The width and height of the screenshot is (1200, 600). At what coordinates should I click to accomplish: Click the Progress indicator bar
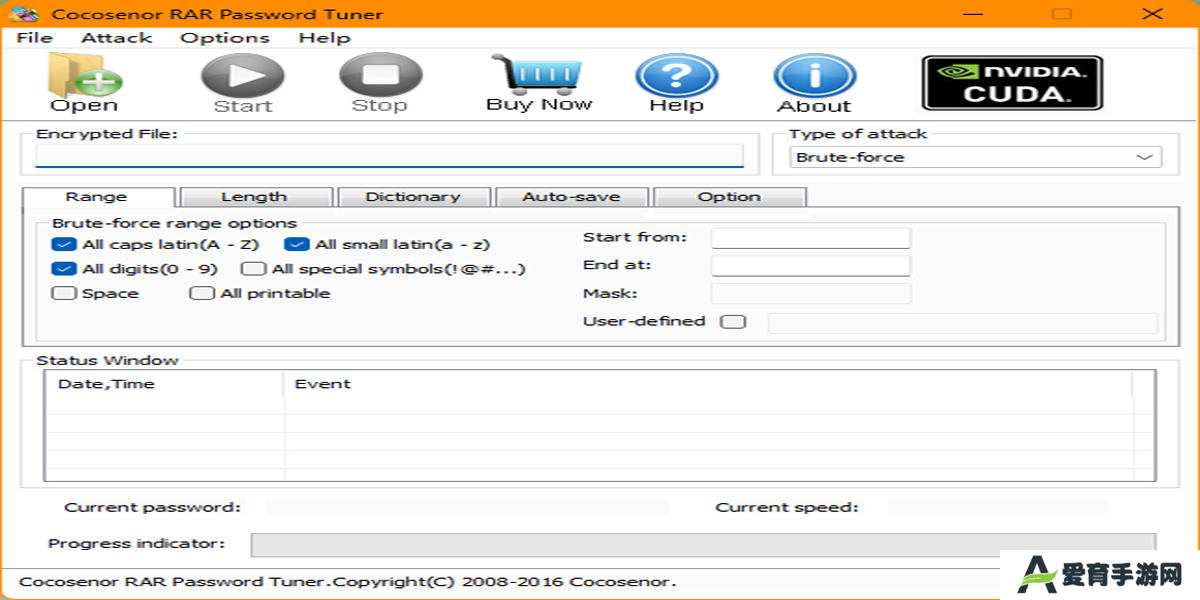(703, 544)
